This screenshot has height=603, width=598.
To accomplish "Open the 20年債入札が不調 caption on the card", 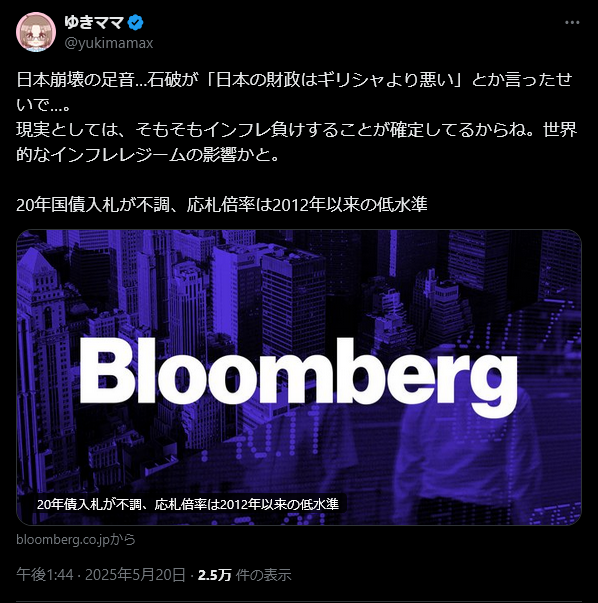I will 188,504.
